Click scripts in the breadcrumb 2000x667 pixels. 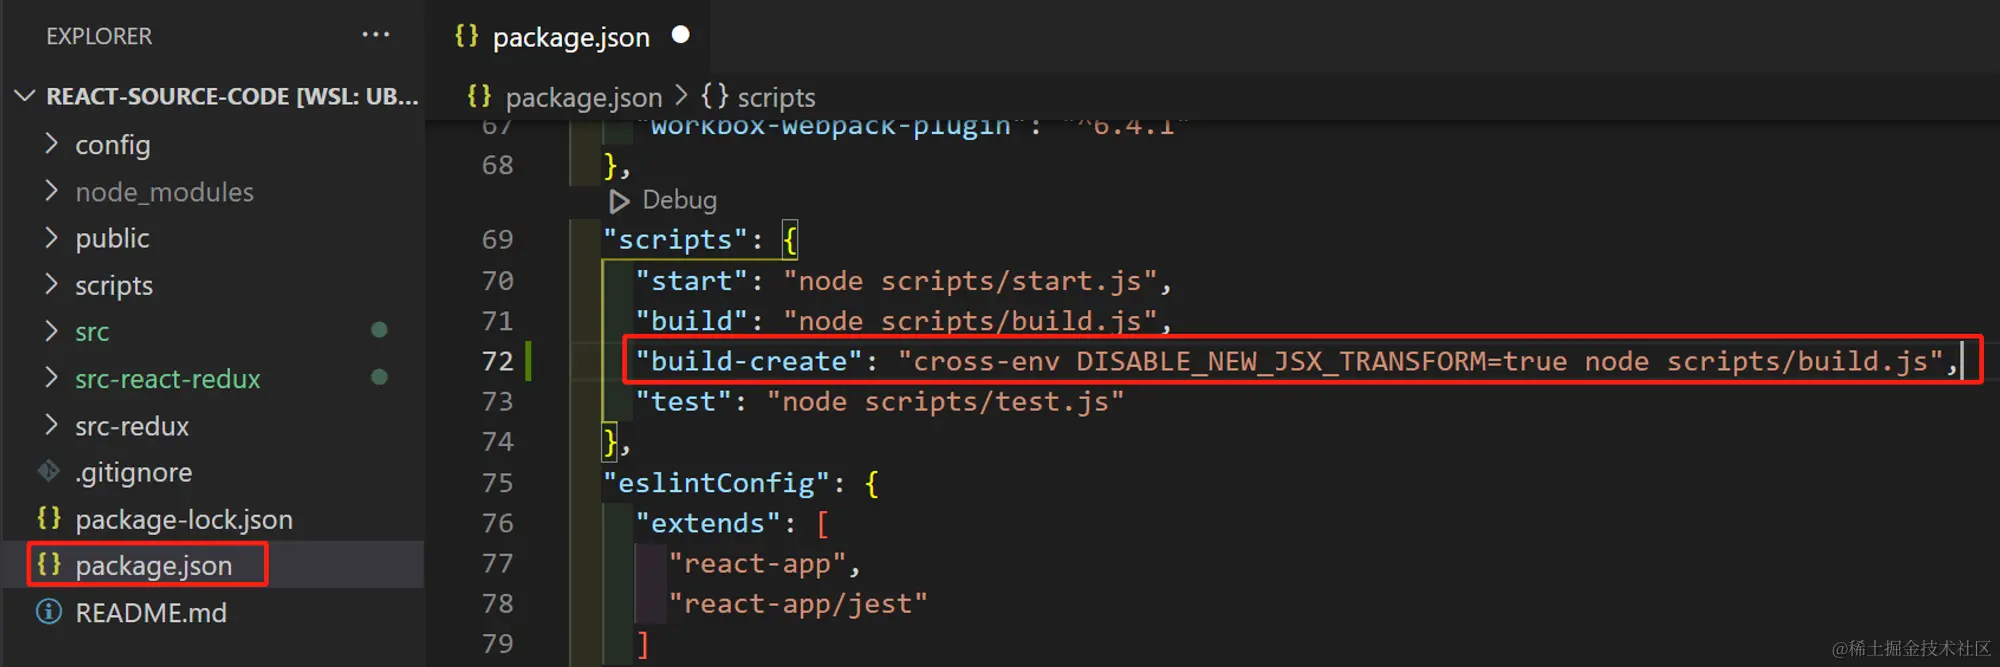coord(776,97)
